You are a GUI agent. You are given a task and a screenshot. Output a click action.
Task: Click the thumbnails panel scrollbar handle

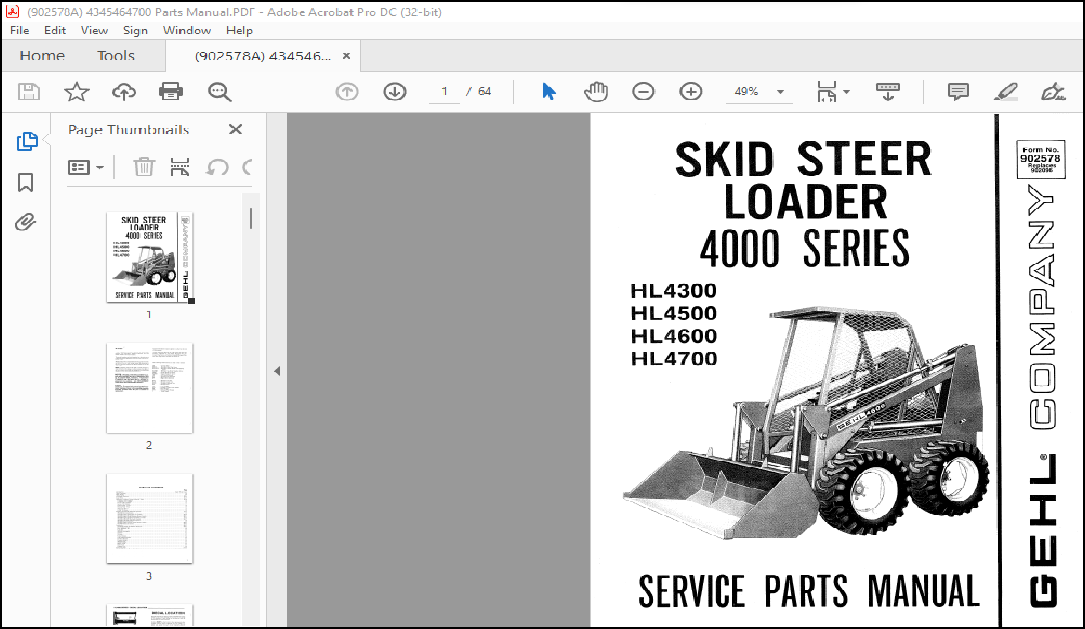tap(250, 219)
